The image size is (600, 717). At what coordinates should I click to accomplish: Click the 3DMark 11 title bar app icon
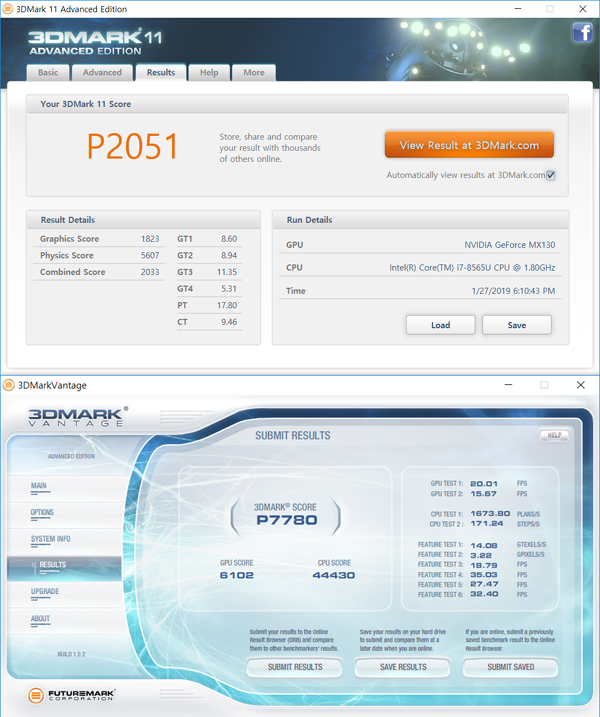[8, 9]
